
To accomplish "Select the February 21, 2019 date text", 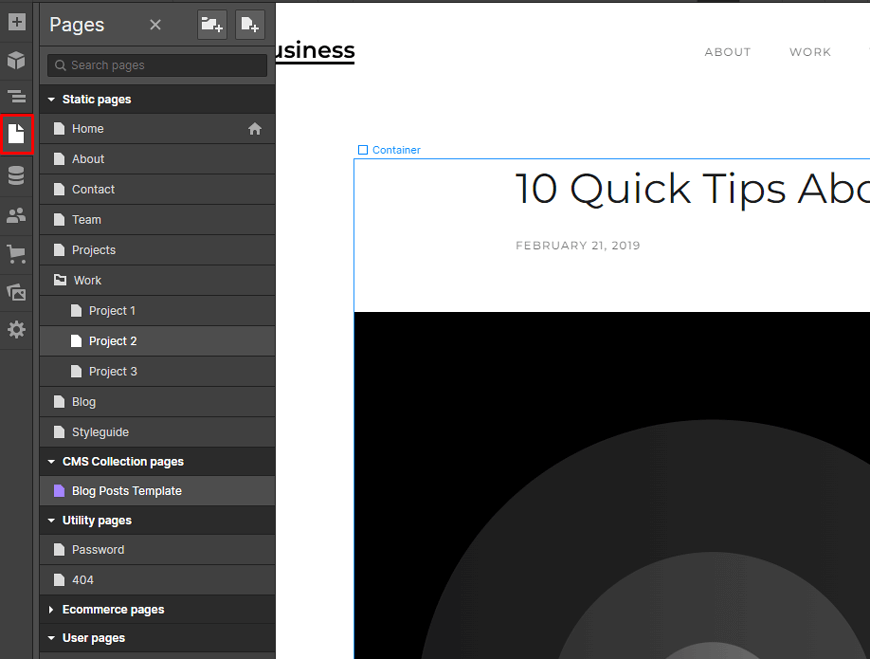I will click(578, 246).
